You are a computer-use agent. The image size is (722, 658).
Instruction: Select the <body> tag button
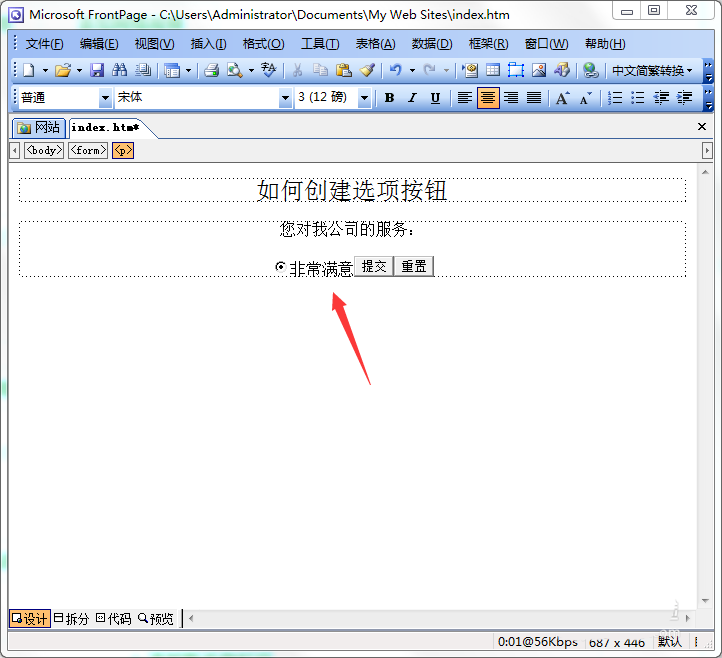44,151
